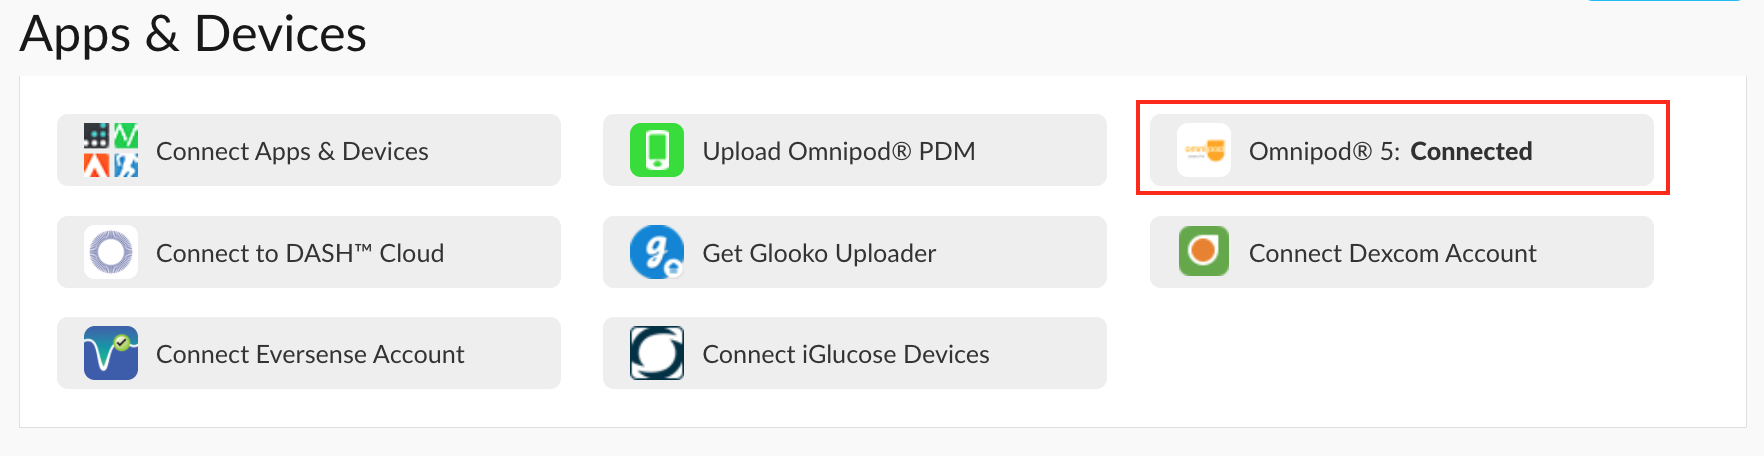This screenshot has height=456, width=1764.
Task: Choose Connect to DASH™ Cloud label
Action: pyautogui.click(x=300, y=253)
